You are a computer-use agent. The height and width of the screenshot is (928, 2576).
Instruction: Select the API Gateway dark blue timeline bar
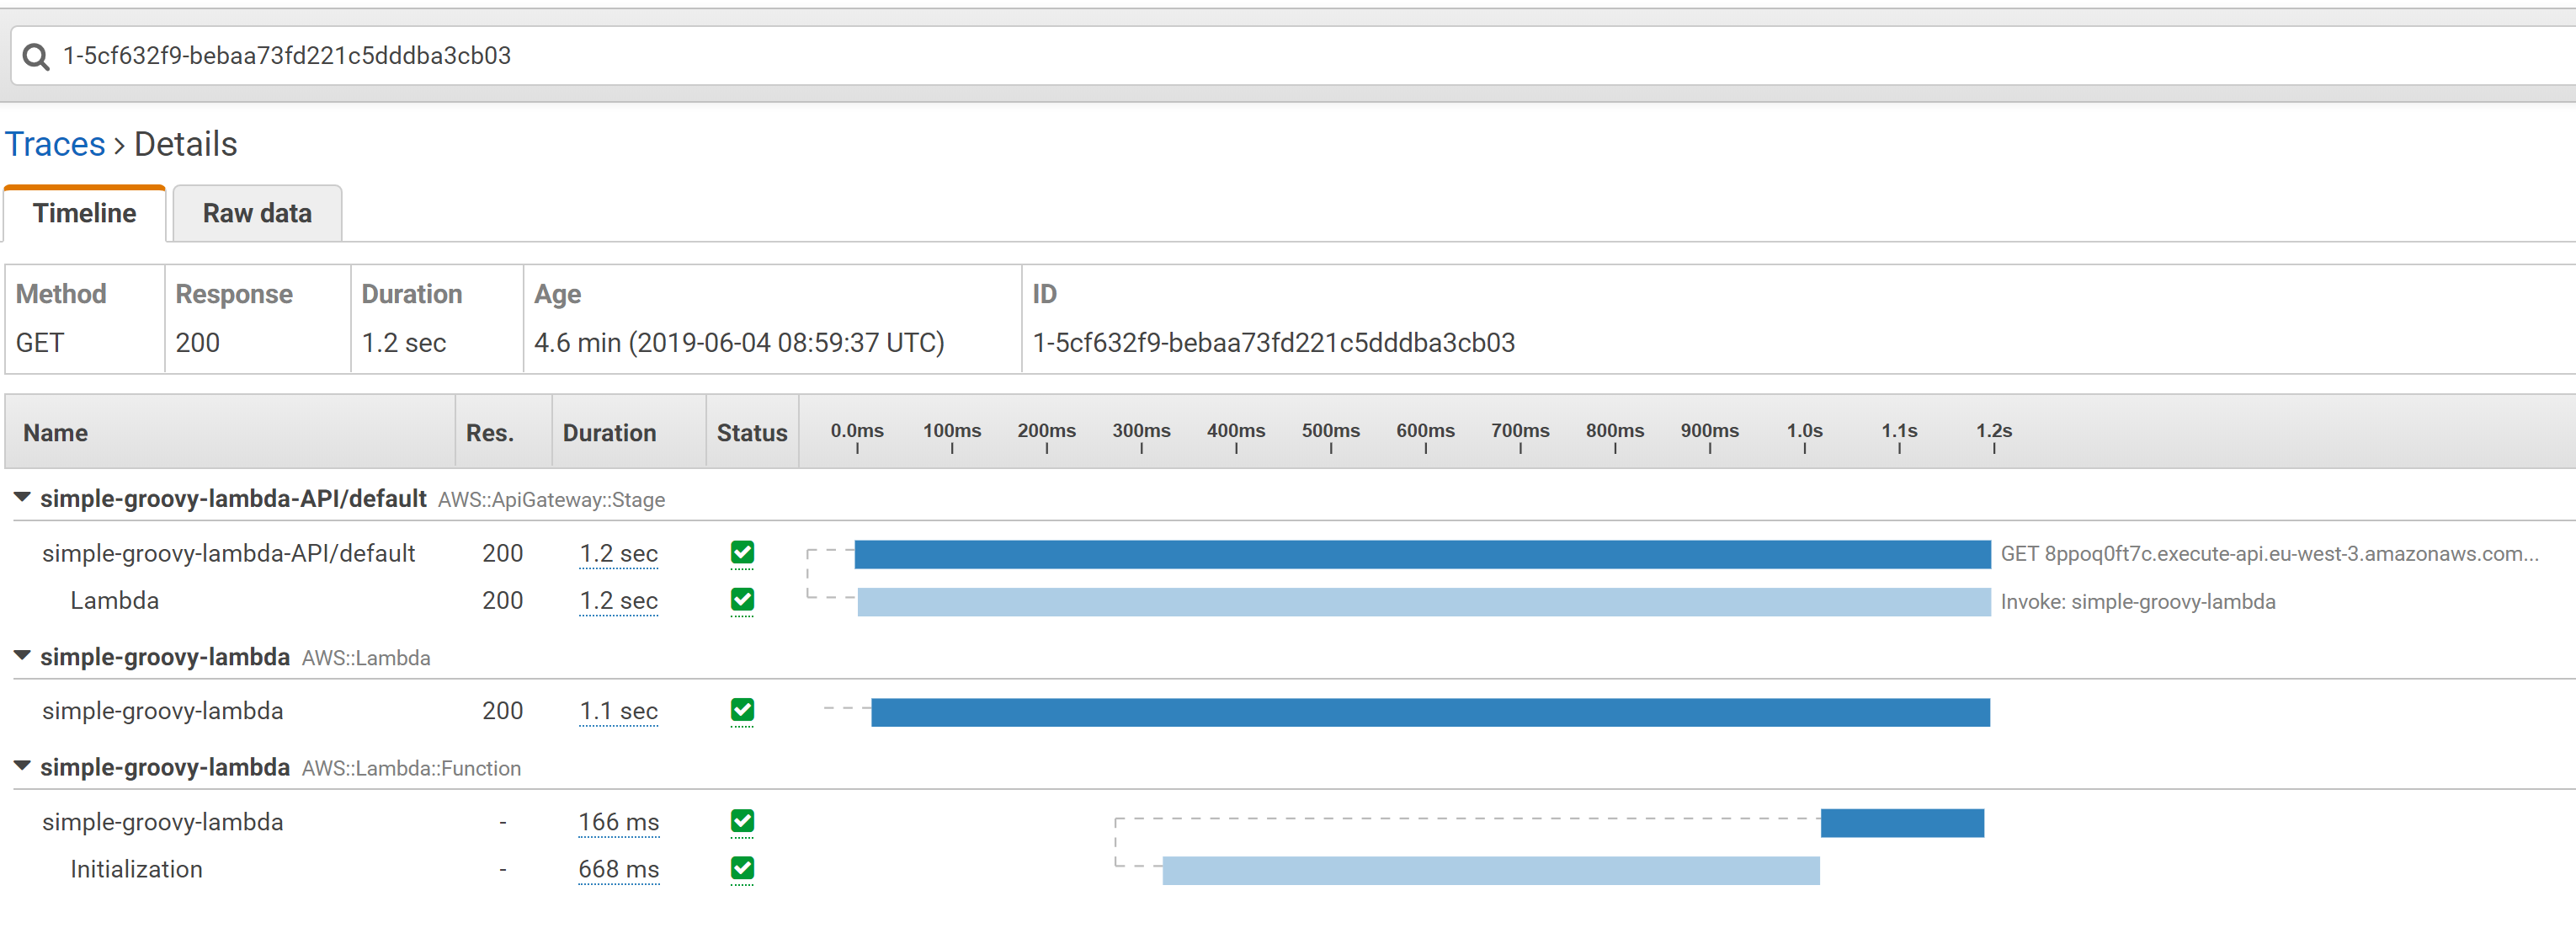click(1422, 554)
